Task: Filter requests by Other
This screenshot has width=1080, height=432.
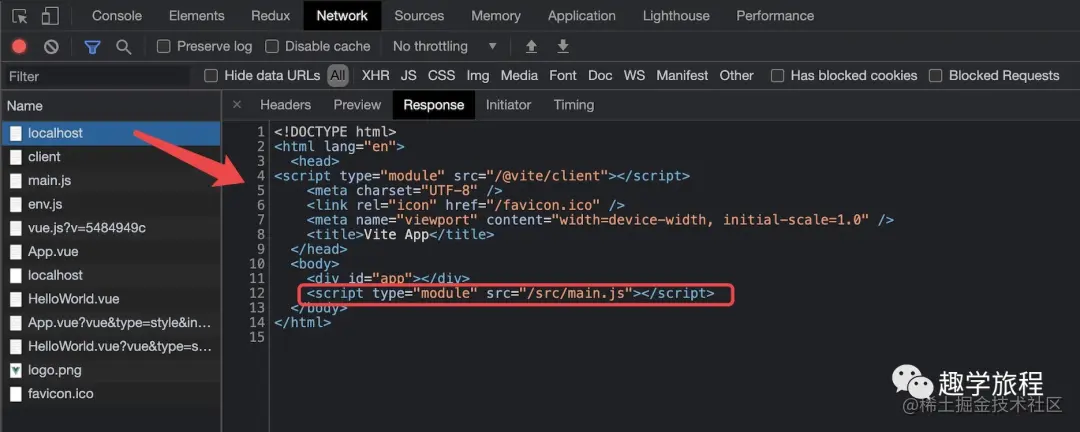Action: [736, 76]
